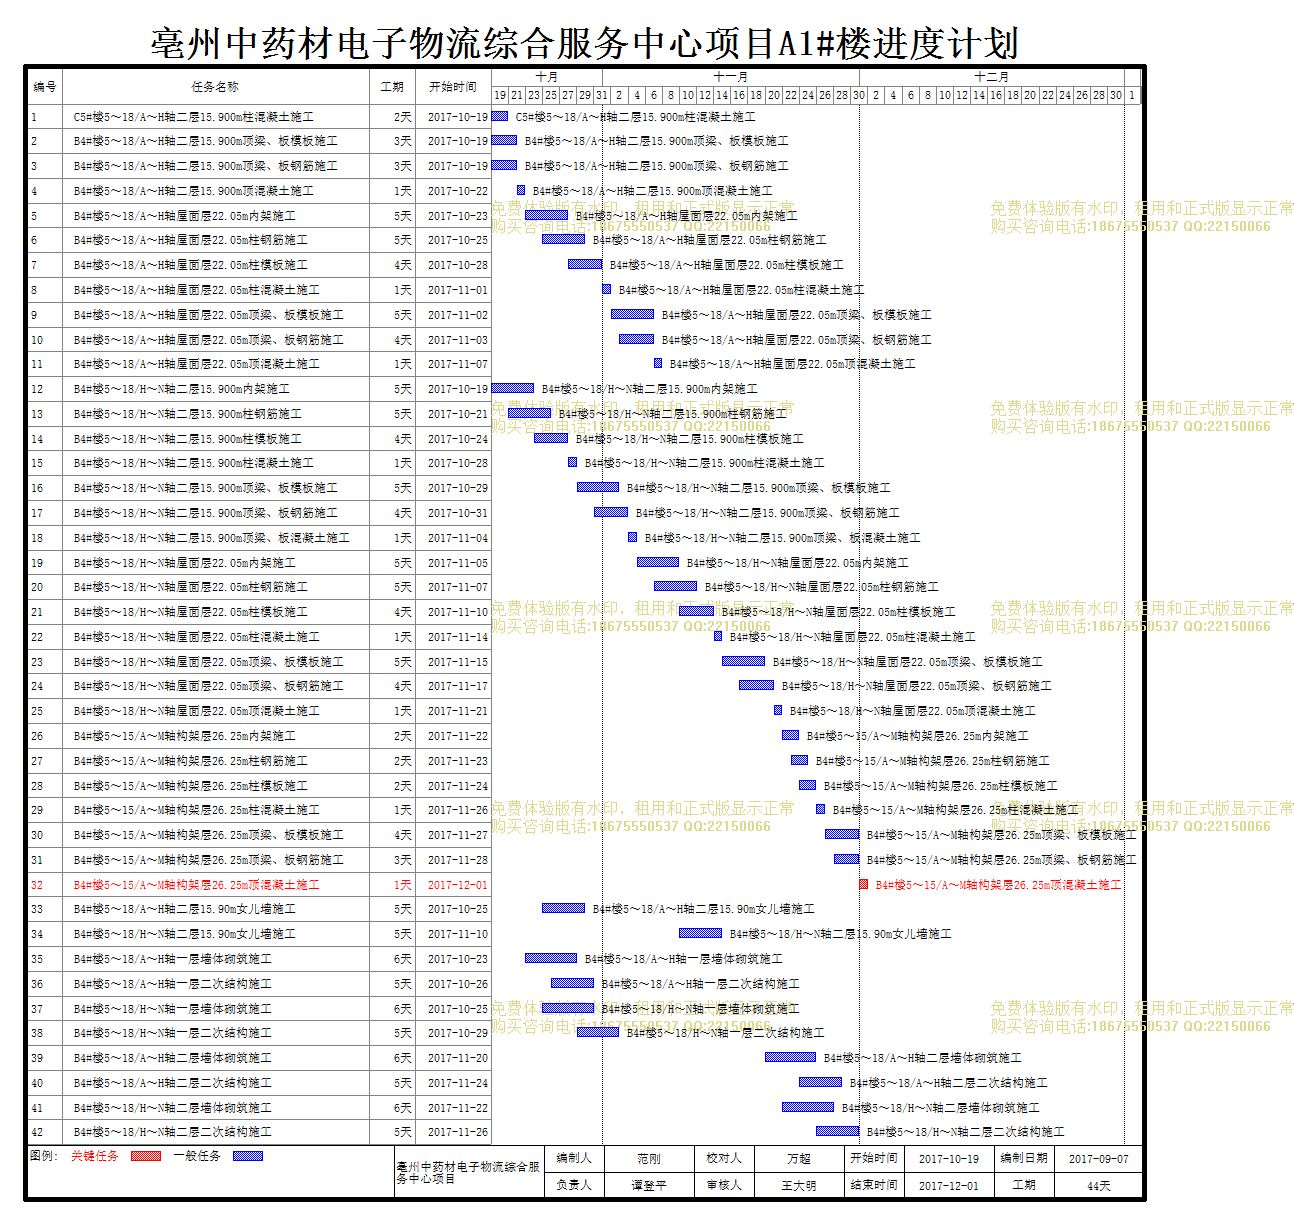Select the Gantt bar for task 9

633,314
